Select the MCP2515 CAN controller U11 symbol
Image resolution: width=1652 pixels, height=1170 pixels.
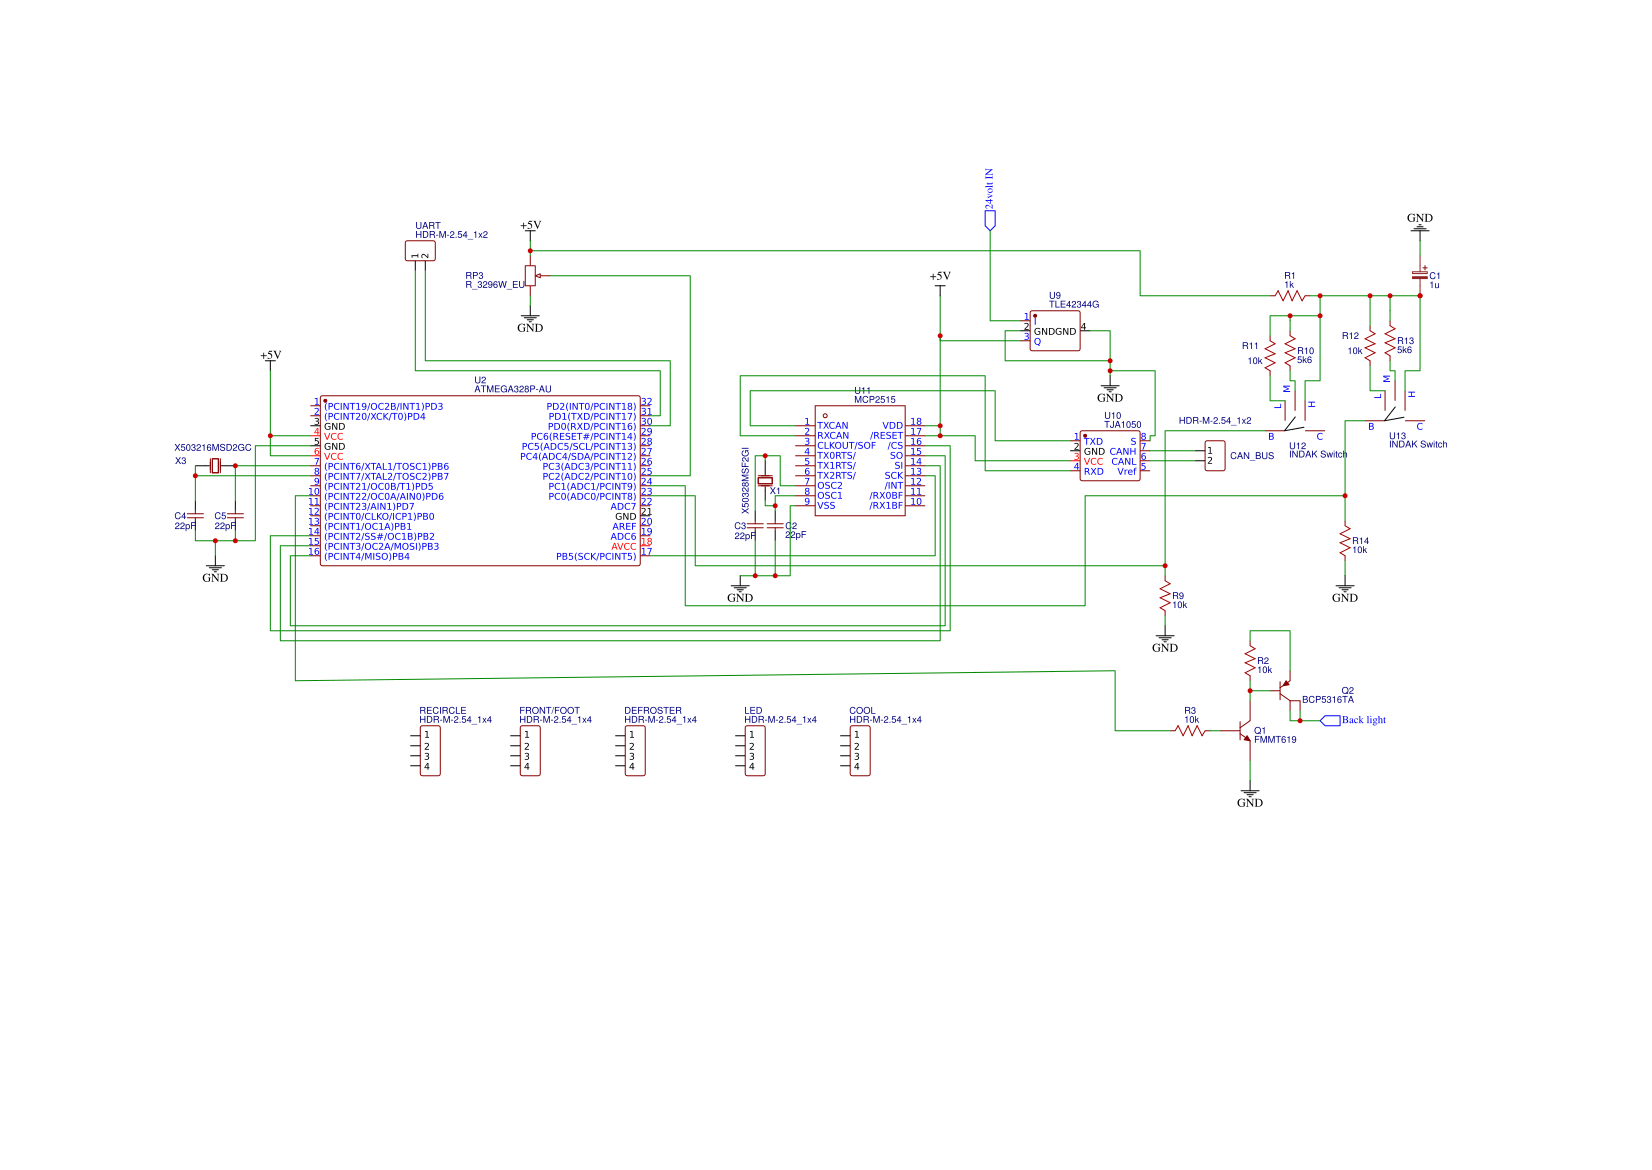point(860,461)
